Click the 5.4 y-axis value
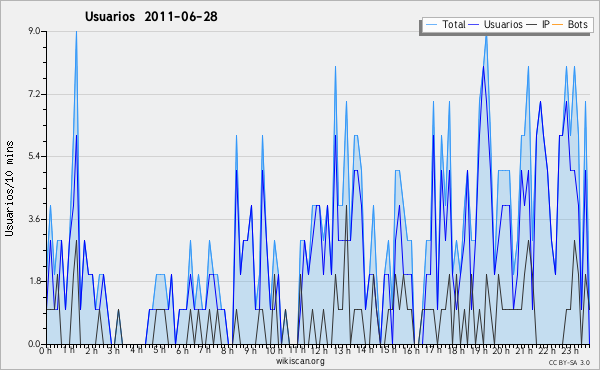Viewport: 600px width, 370px height. point(34,156)
